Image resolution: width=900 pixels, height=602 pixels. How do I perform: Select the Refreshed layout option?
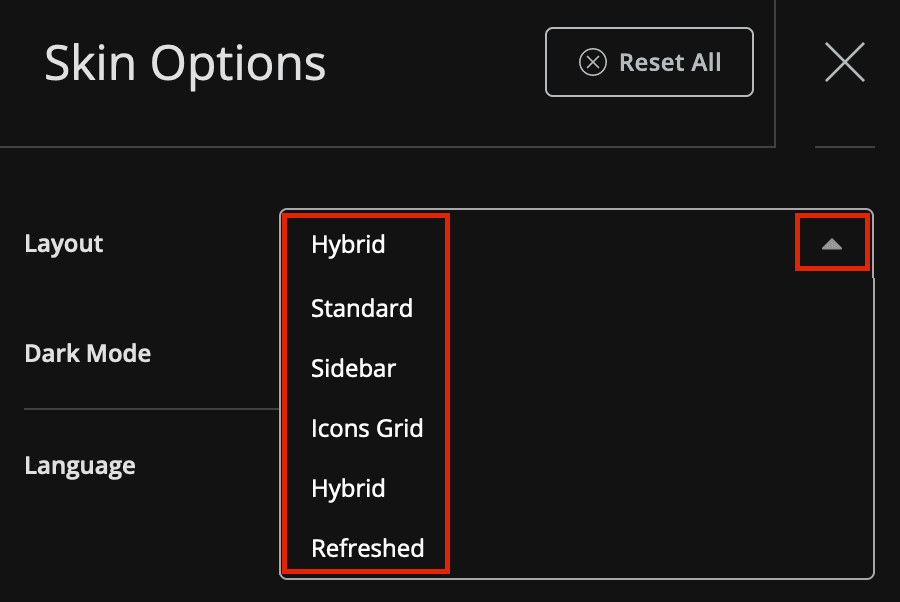(367, 548)
